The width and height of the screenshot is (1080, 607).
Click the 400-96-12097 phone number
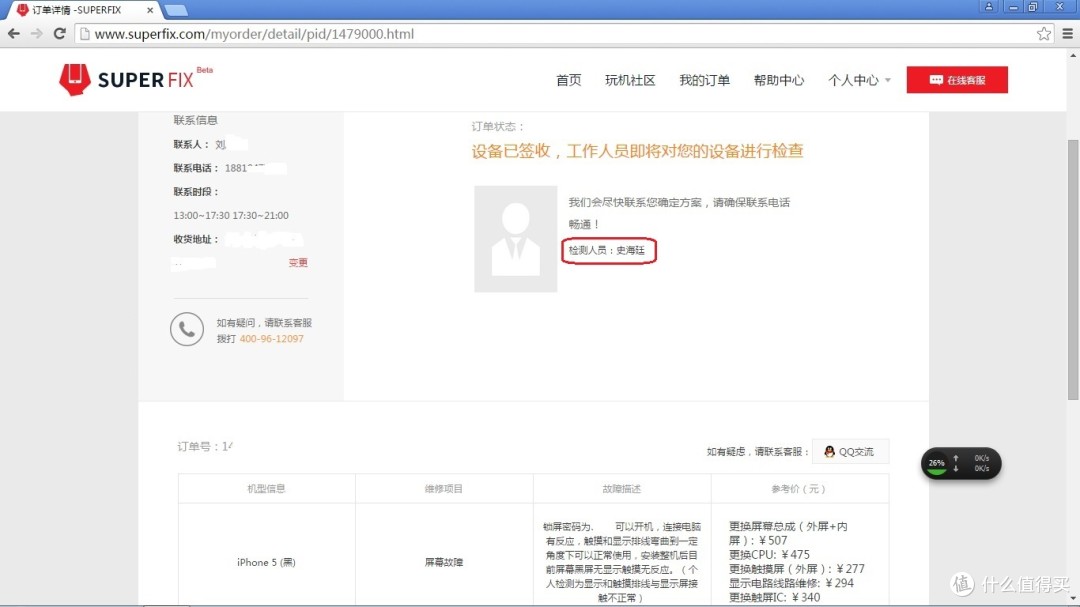click(271, 338)
